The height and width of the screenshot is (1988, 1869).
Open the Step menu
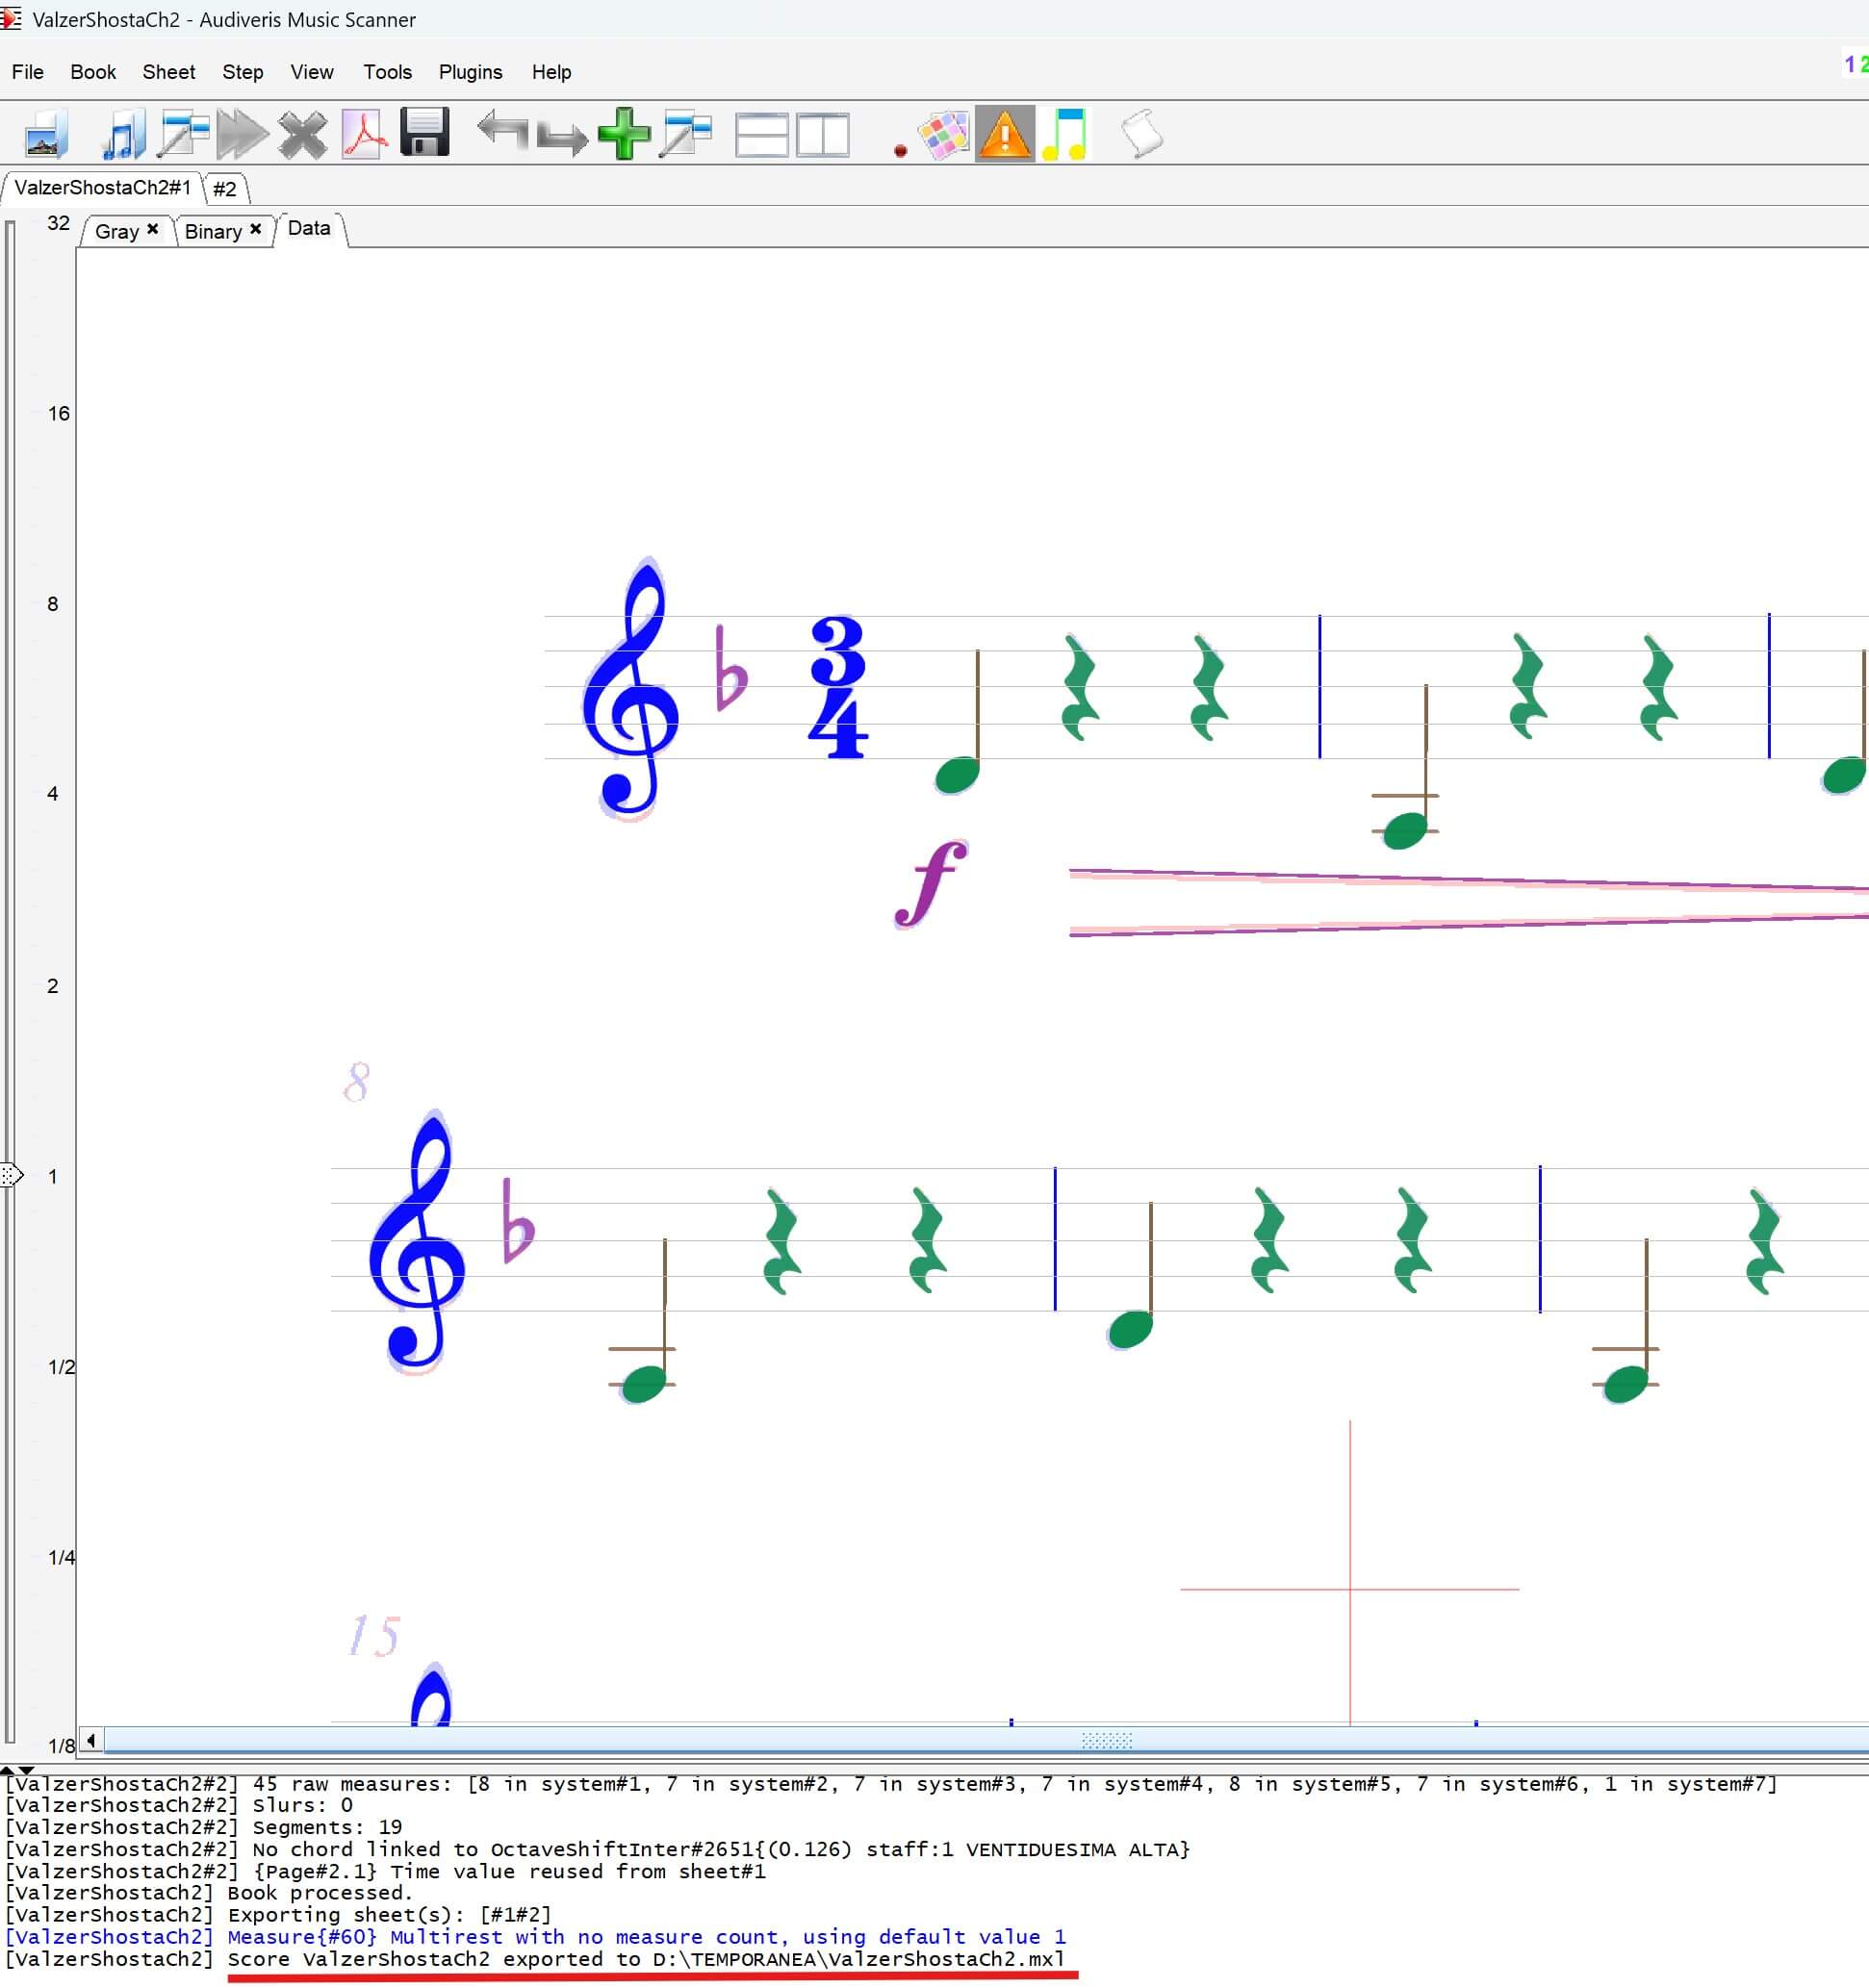click(242, 72)
